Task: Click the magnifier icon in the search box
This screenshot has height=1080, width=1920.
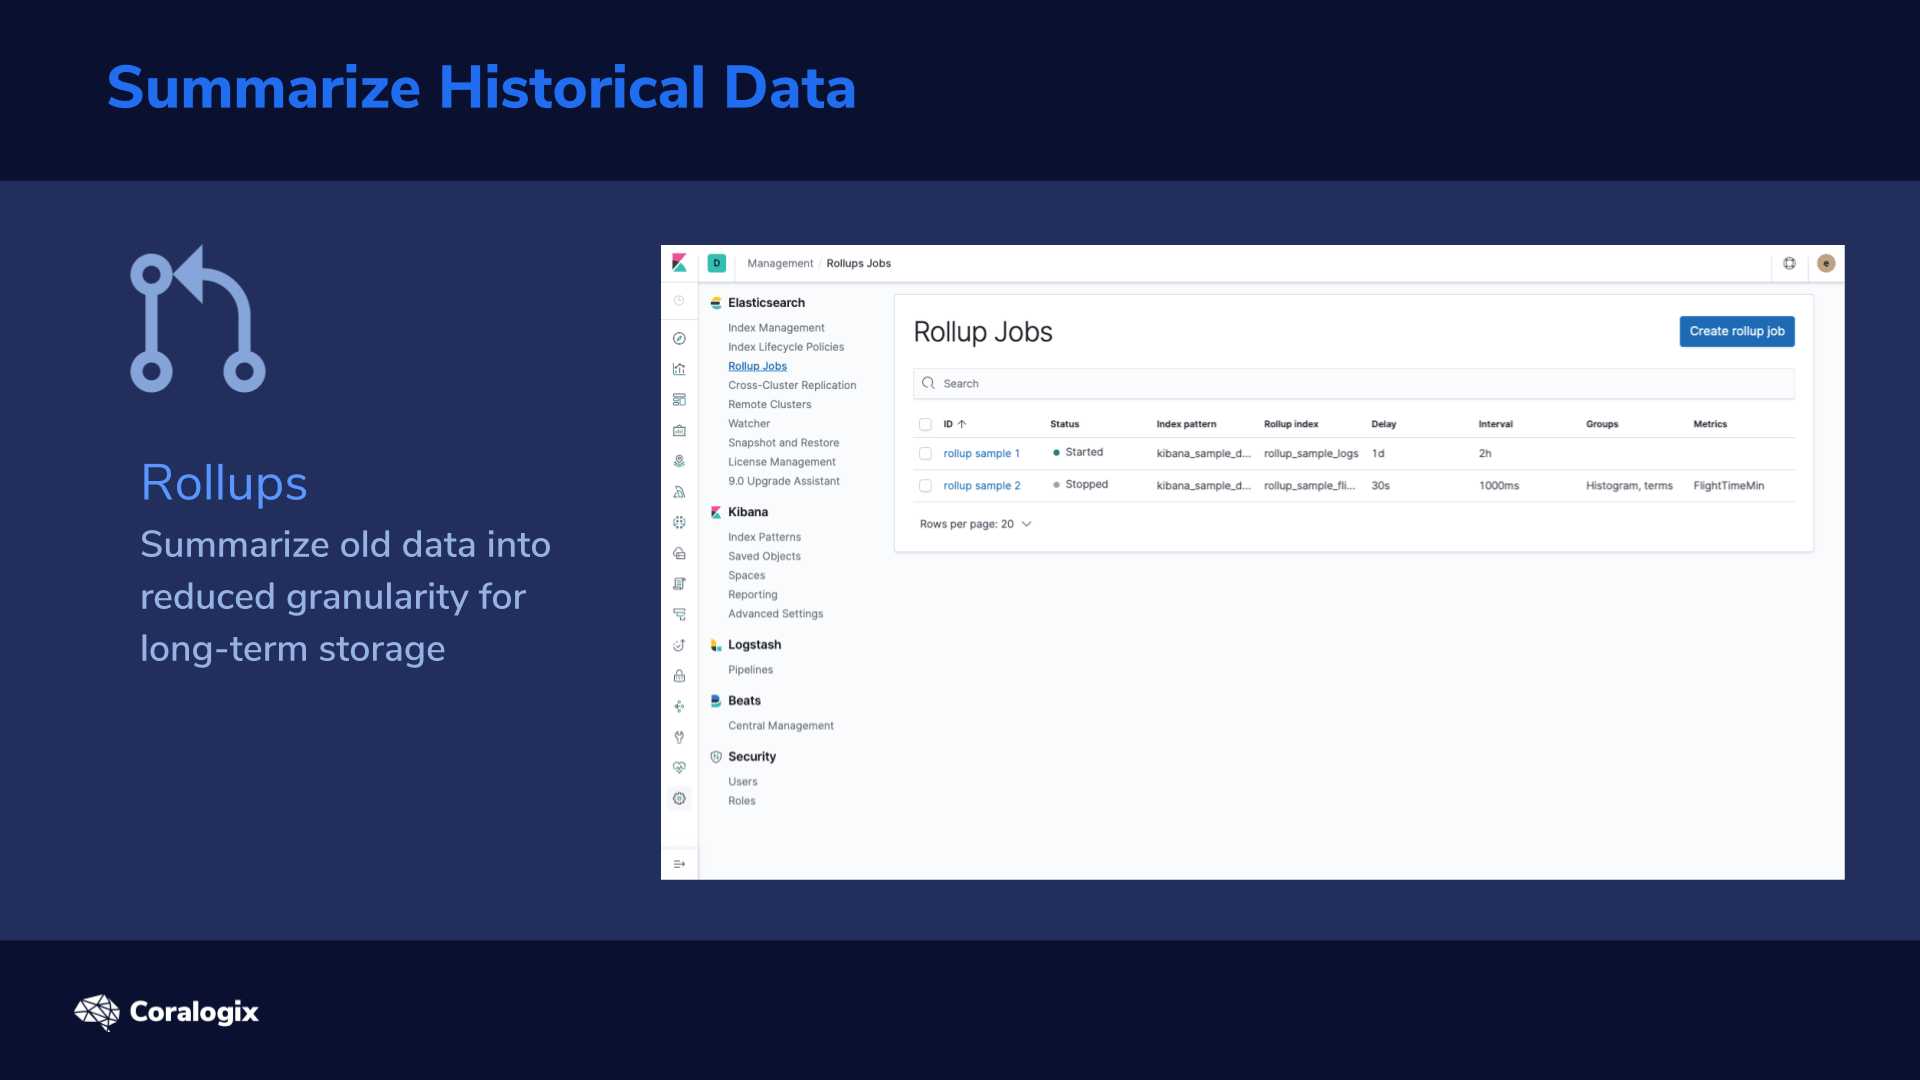Action: pyautogui.click(x=928, y=383)
